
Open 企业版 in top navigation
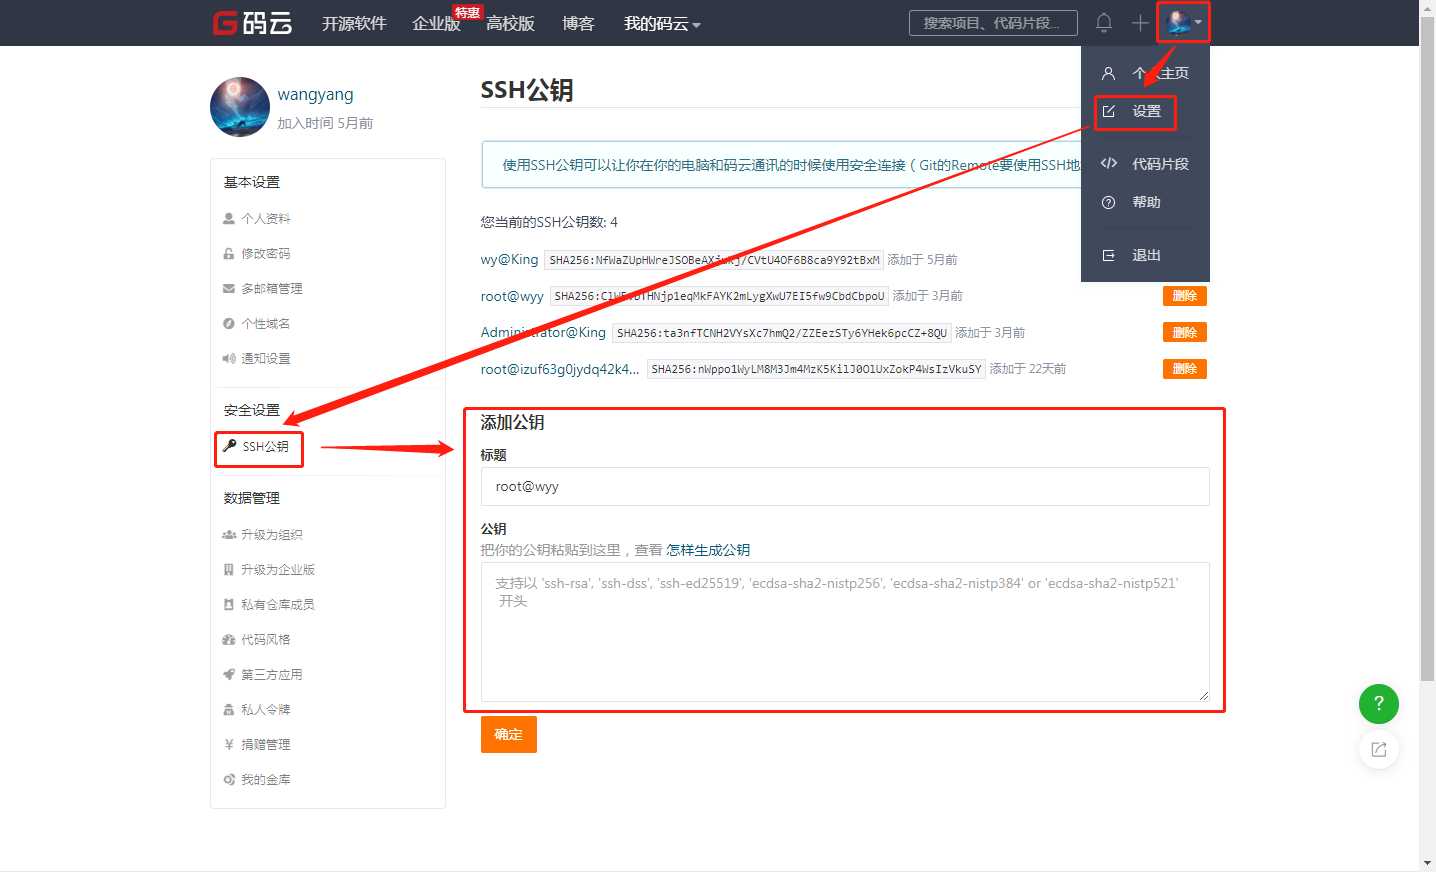tap(436, 23)
